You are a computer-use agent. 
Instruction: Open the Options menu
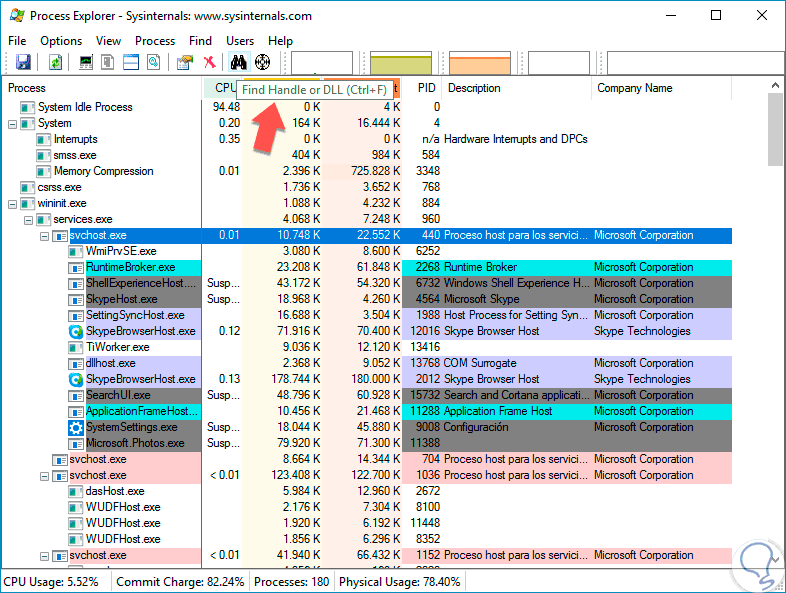click(x=61, y=41)
